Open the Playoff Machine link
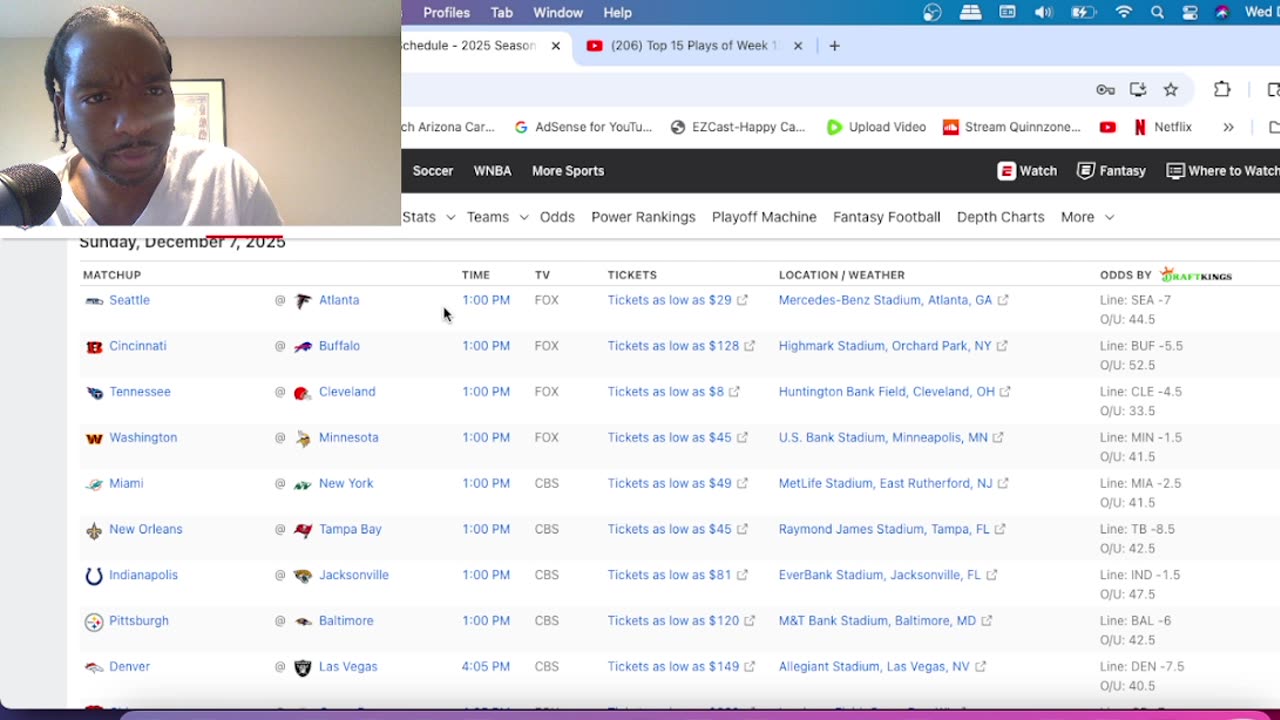Viewport: 1280px width, 720px height. click(x=764, y=217)
